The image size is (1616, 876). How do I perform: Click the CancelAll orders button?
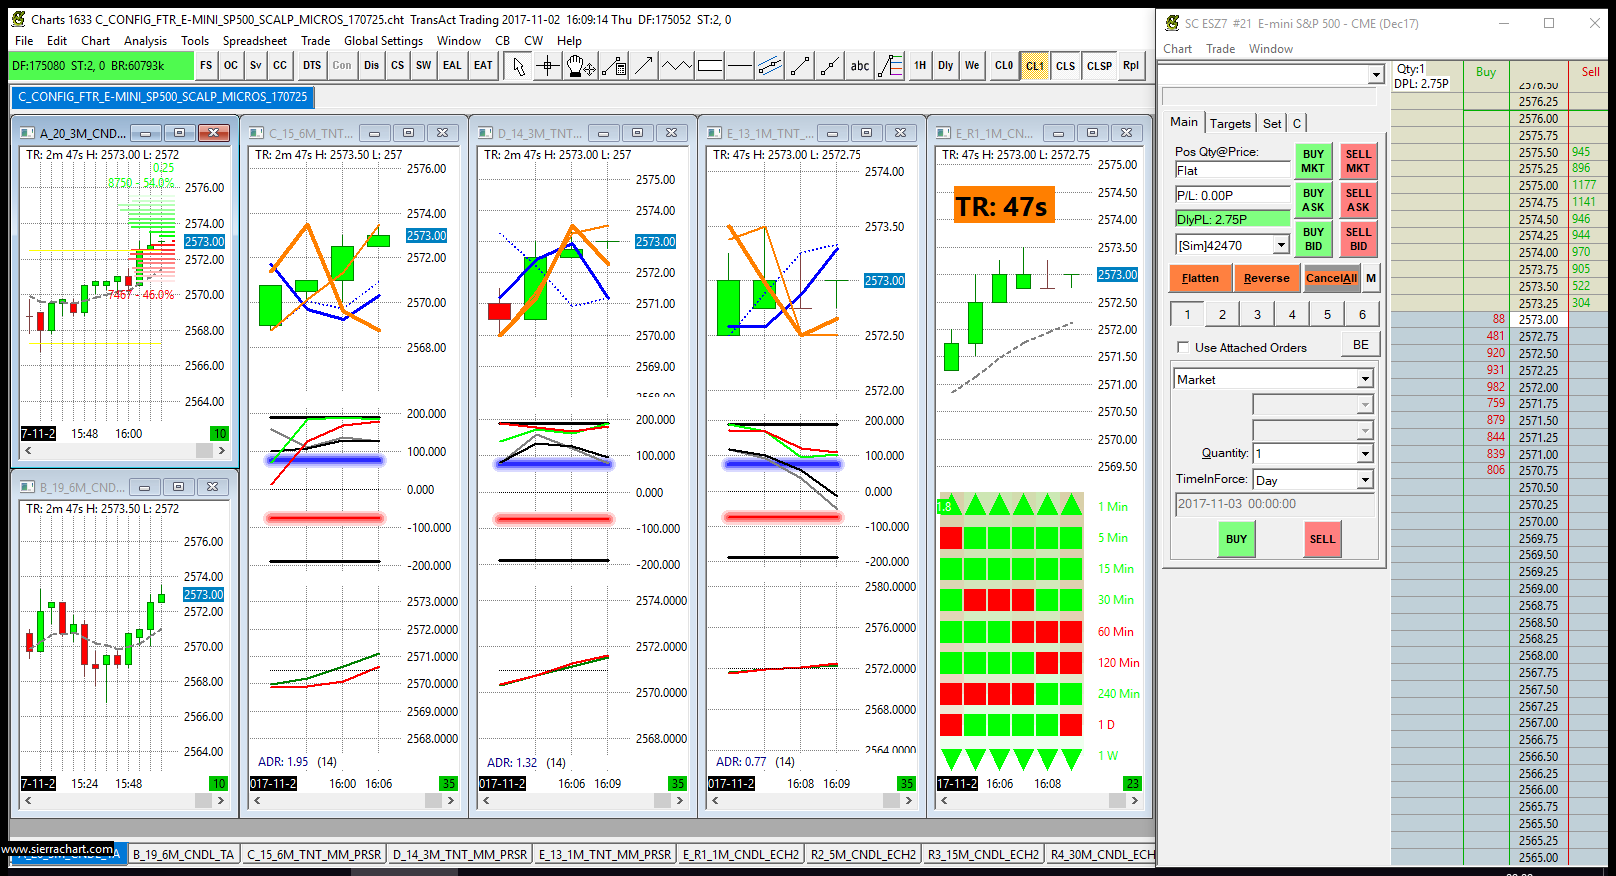(1331, 279)
